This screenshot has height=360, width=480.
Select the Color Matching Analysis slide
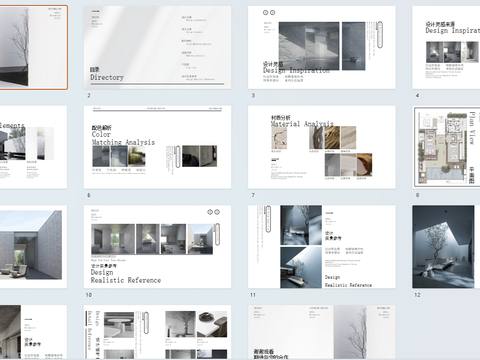157,147
